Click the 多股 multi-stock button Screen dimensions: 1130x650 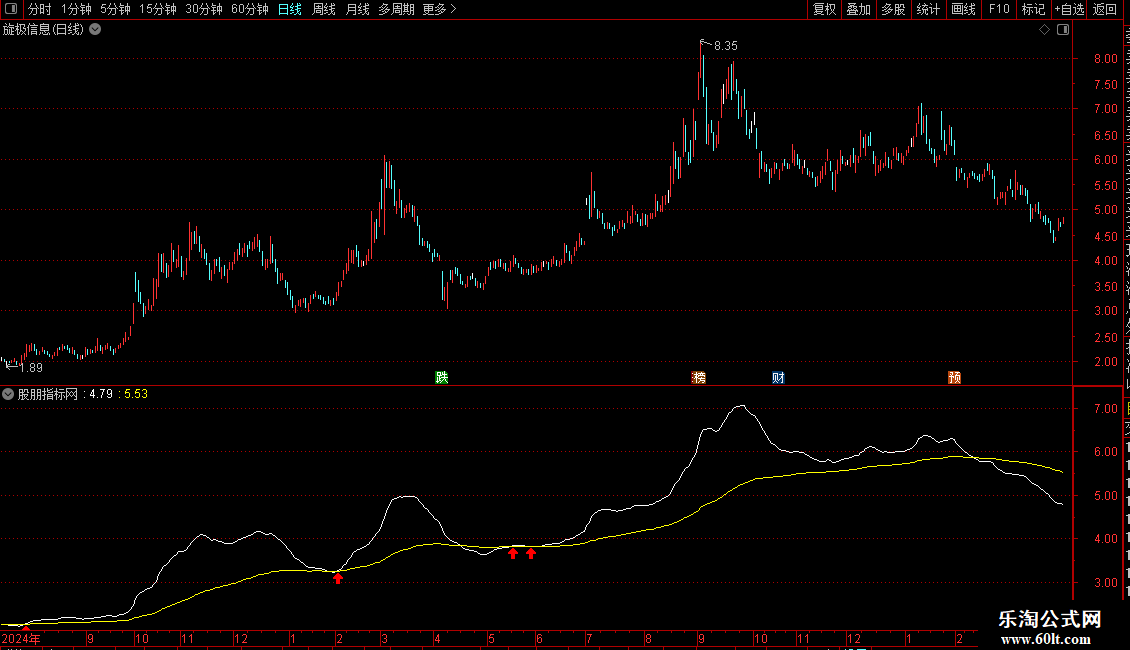(x=893, y=9)
